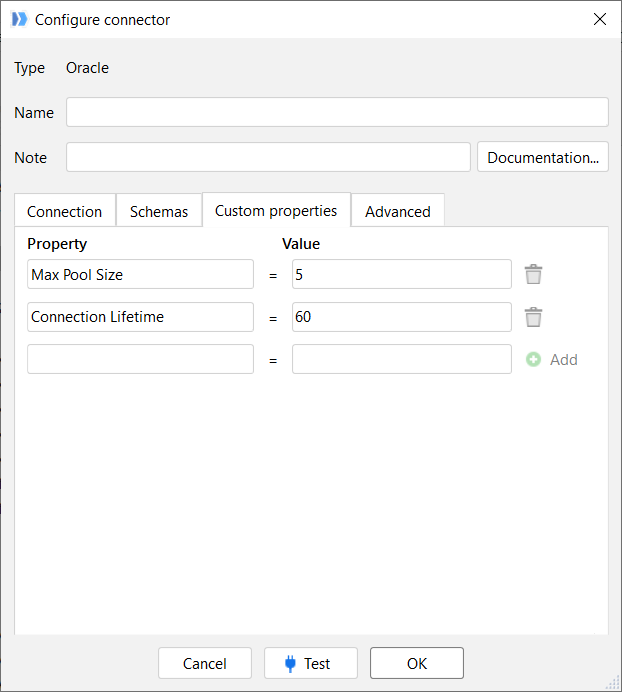Viewport: 622px width, 692px height.
Task: Confirm with the OK button
Action: click(416, 663)
